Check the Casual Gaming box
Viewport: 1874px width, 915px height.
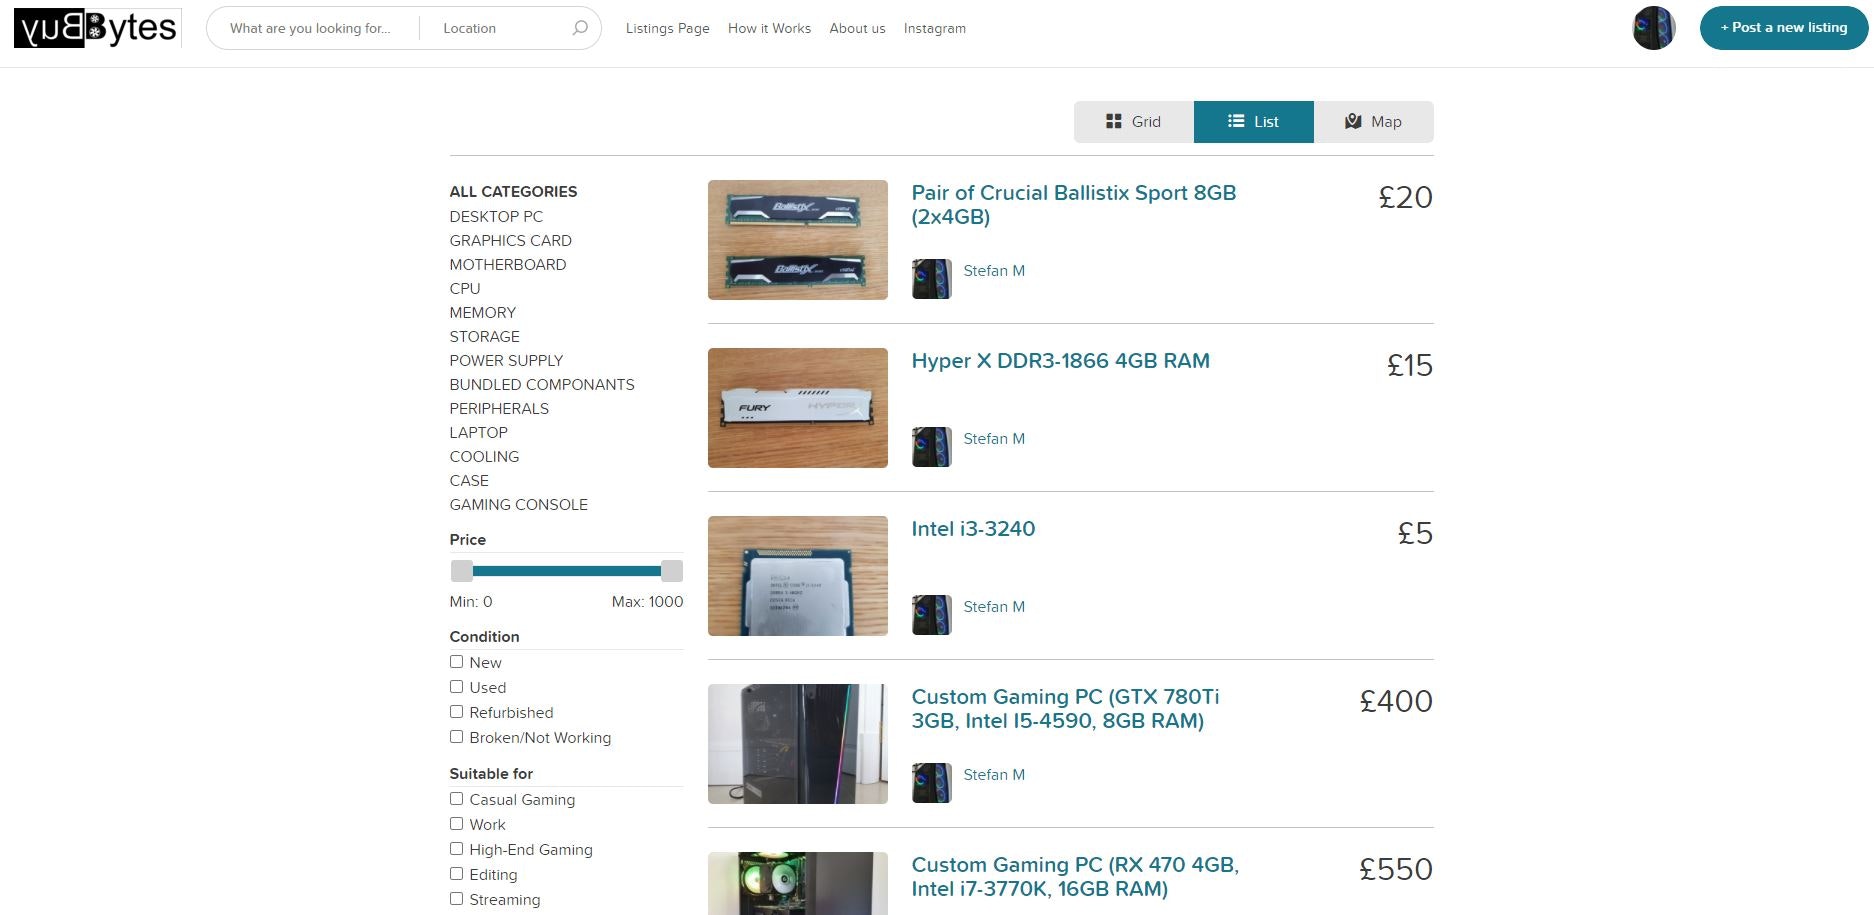click(456, 799)
